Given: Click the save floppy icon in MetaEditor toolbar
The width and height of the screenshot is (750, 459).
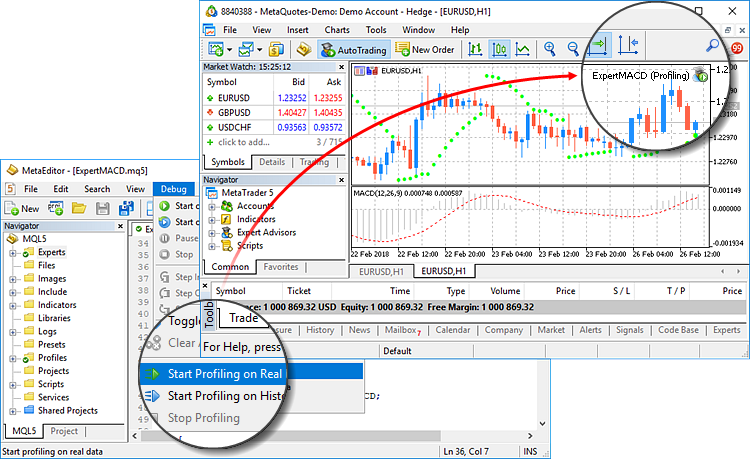Looking at the screenshot, I should [x=102, y=208].
